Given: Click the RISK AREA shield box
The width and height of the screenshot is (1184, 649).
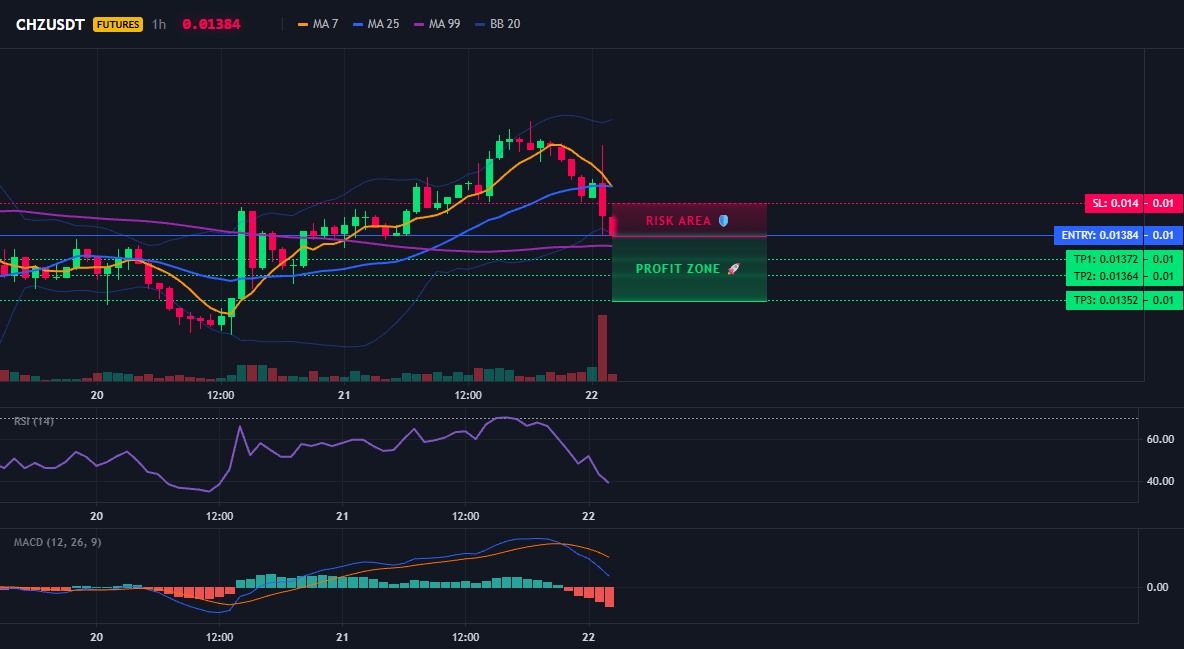Looking at the screenshot, I should [x=689, y=221].
